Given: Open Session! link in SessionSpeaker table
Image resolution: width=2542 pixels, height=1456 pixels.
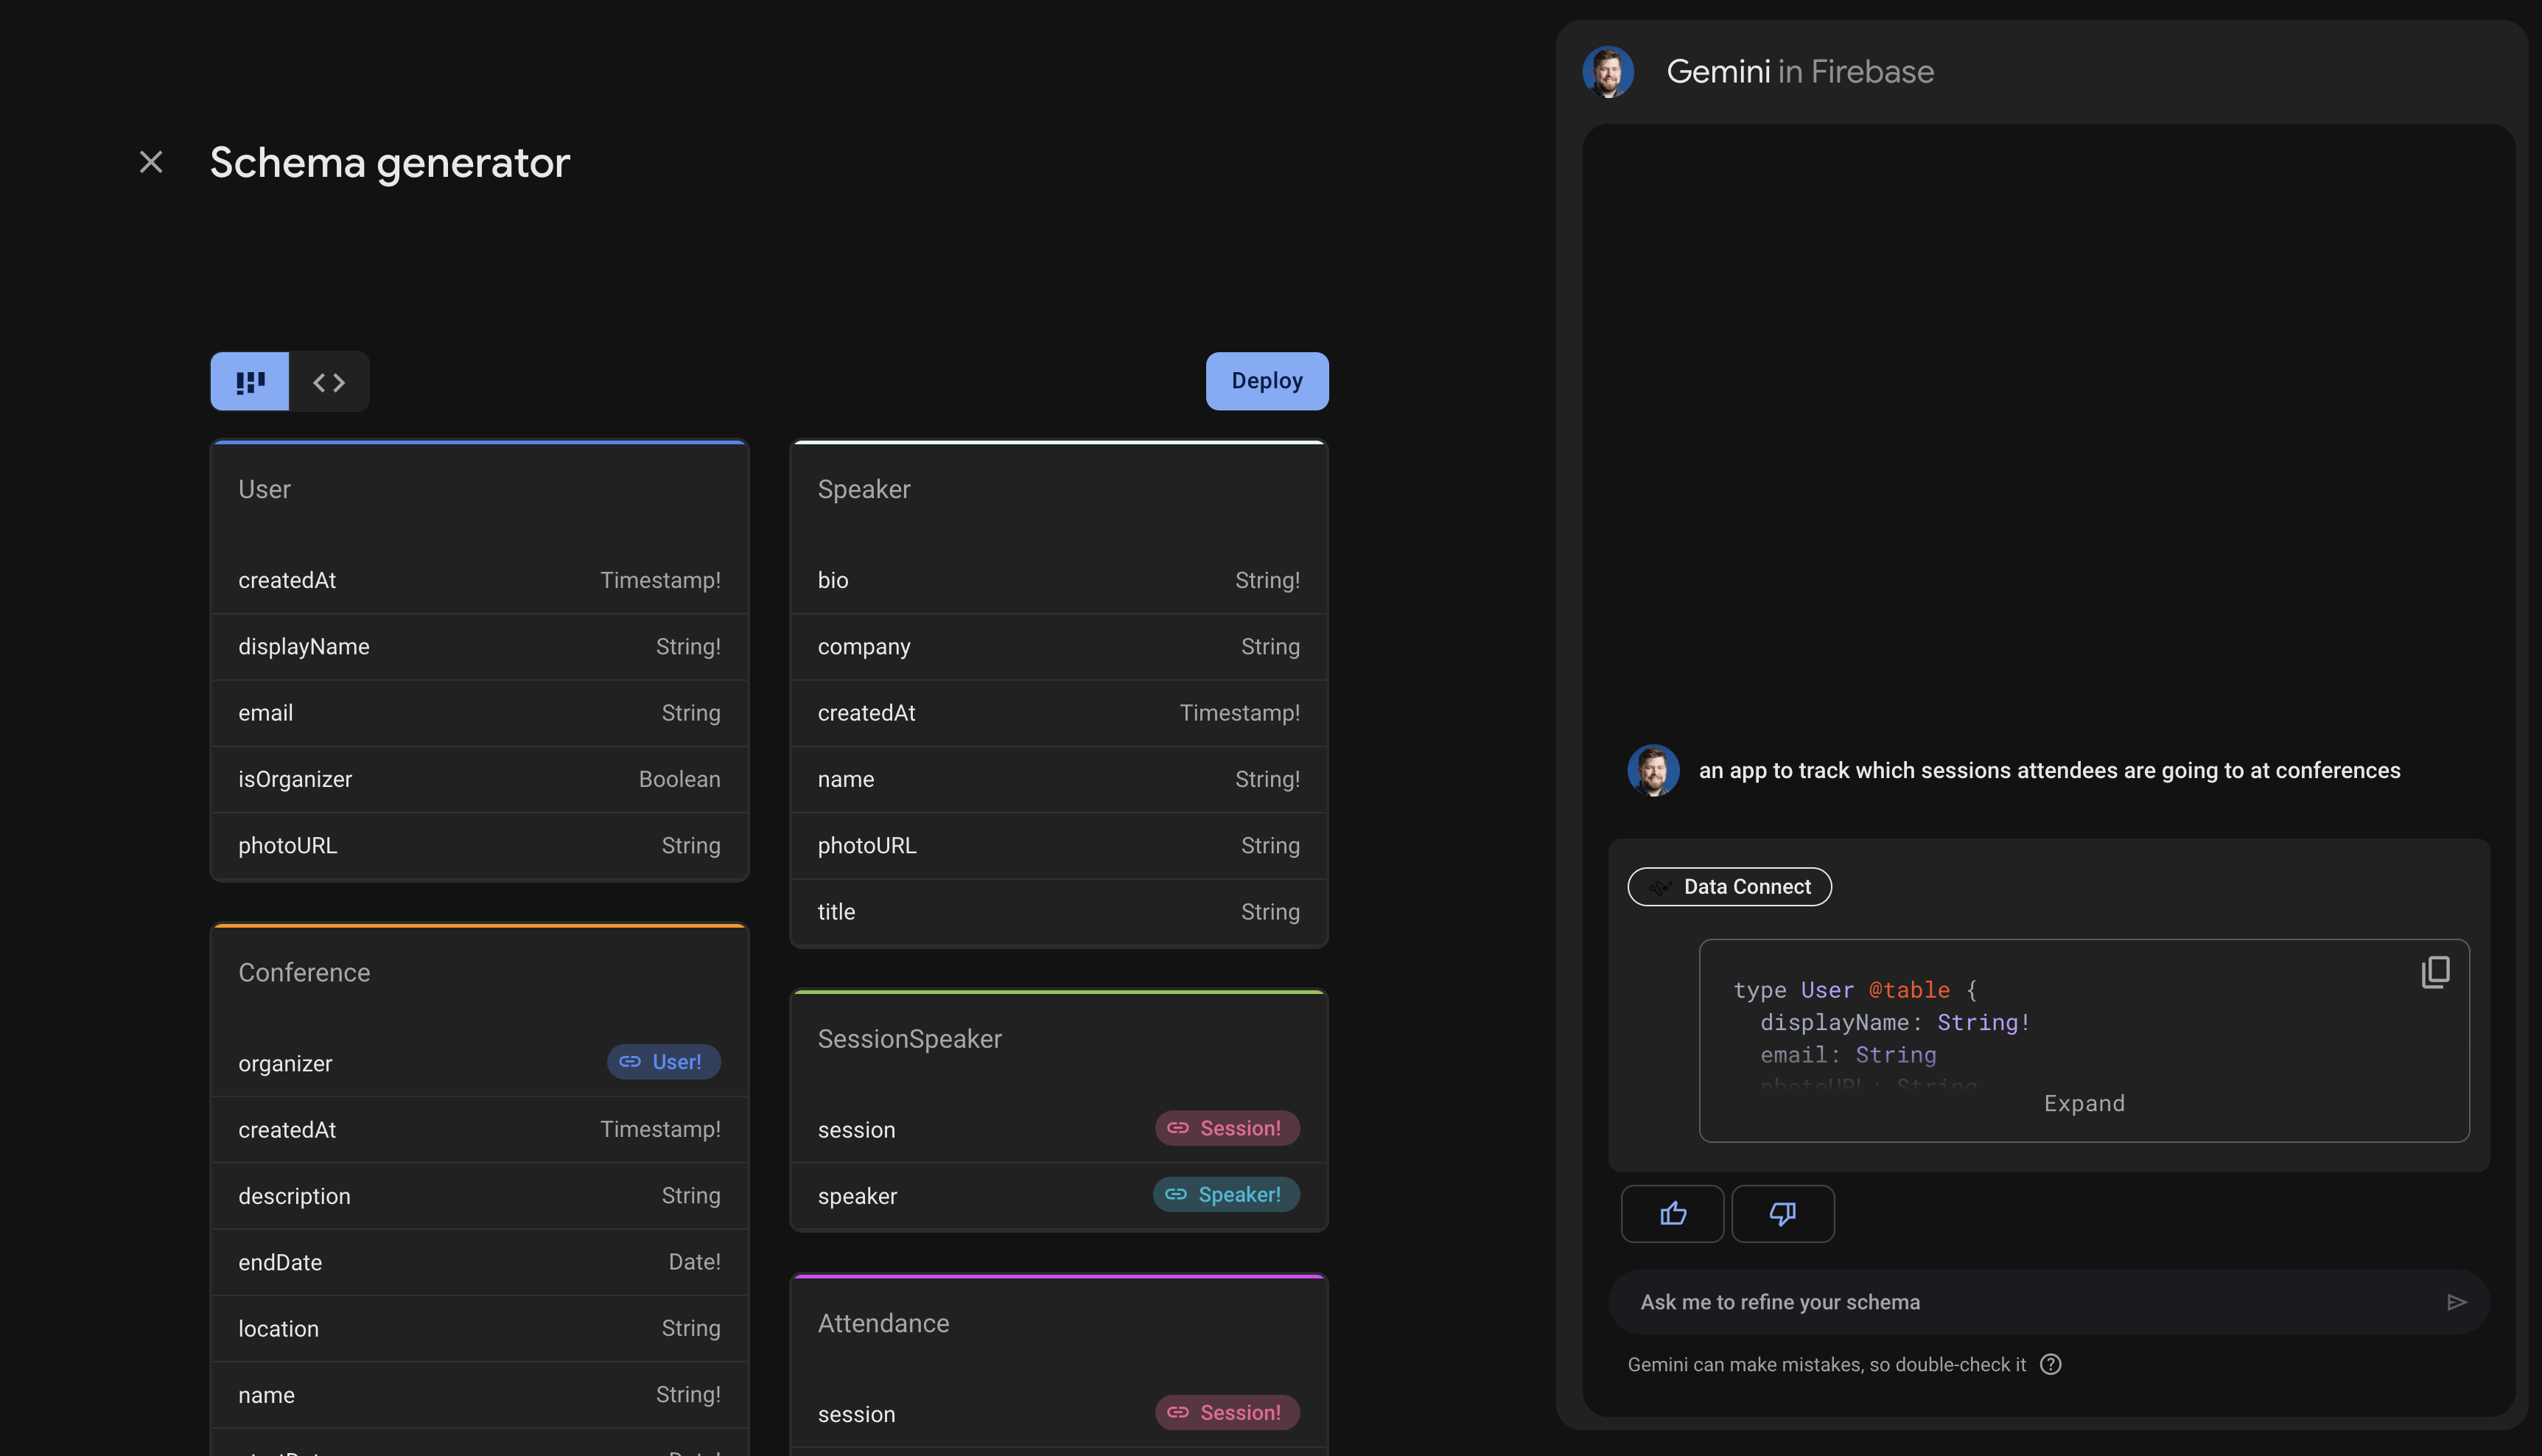Looking at the screenshot, I should (x=1227, y=1128).
